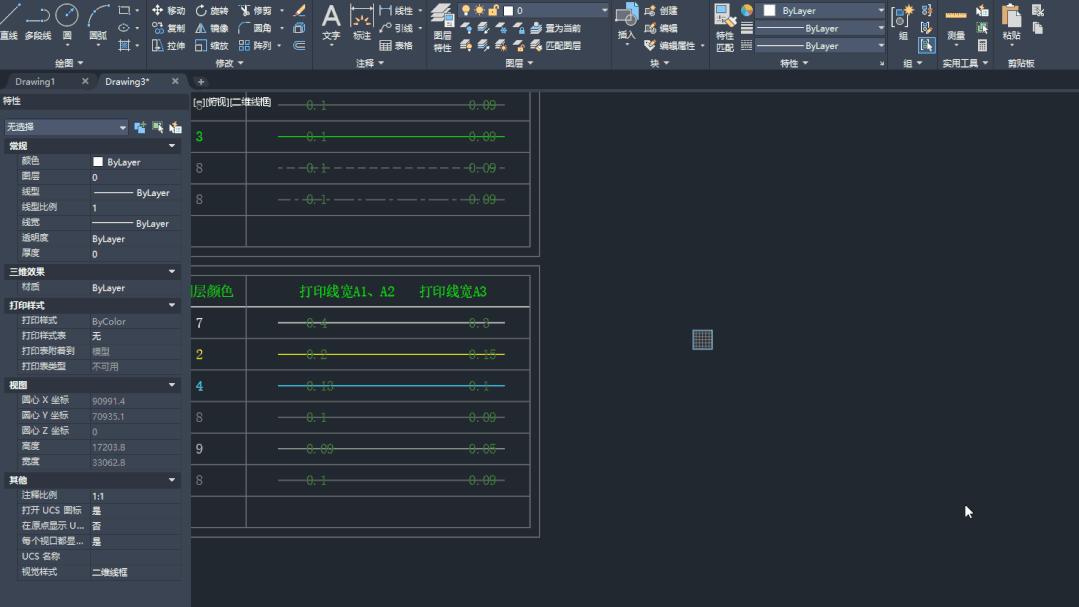1079x607 pixels.
Task: Collapse the 常规 section in properties panel
Action: point(172,146)
